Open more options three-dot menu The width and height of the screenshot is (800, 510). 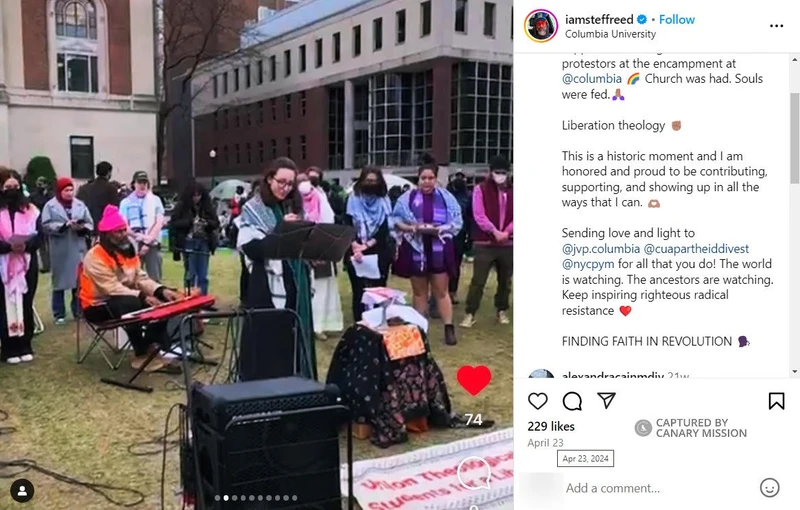click(x=776, y=26)
